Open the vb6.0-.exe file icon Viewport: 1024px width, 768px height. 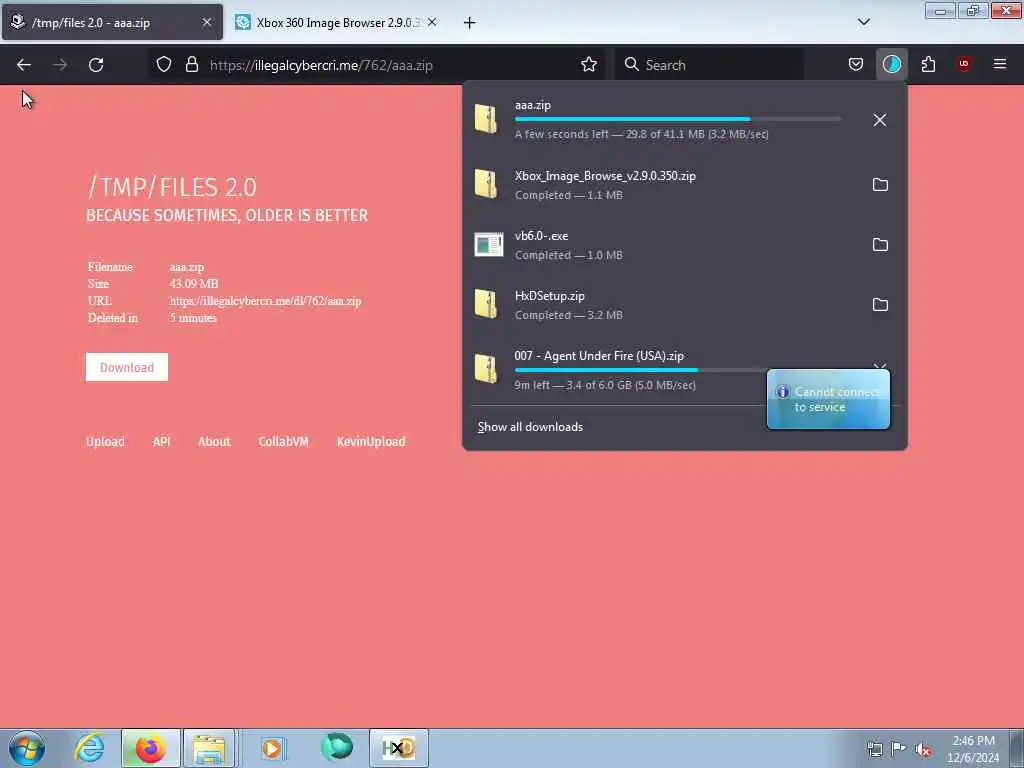tap(488, 245)
